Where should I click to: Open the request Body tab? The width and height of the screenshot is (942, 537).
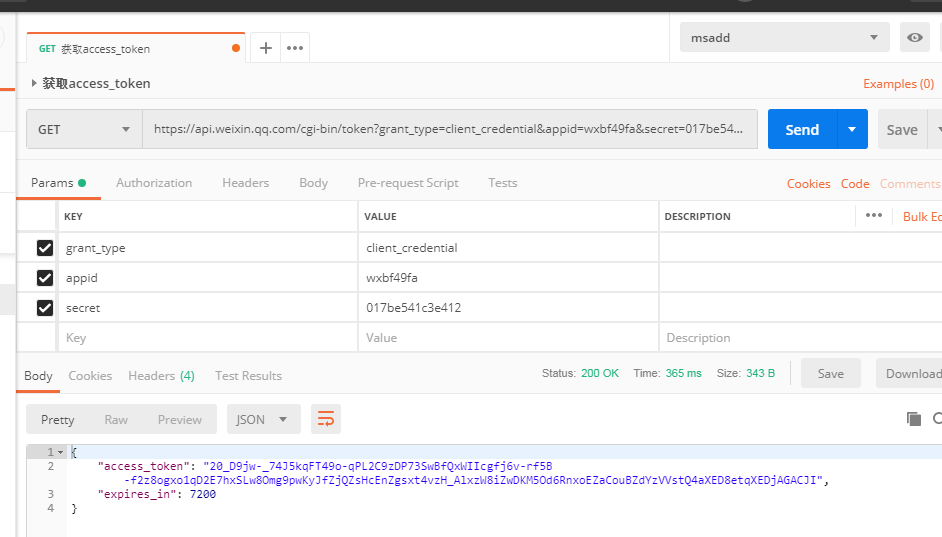(x=314, y=183)
